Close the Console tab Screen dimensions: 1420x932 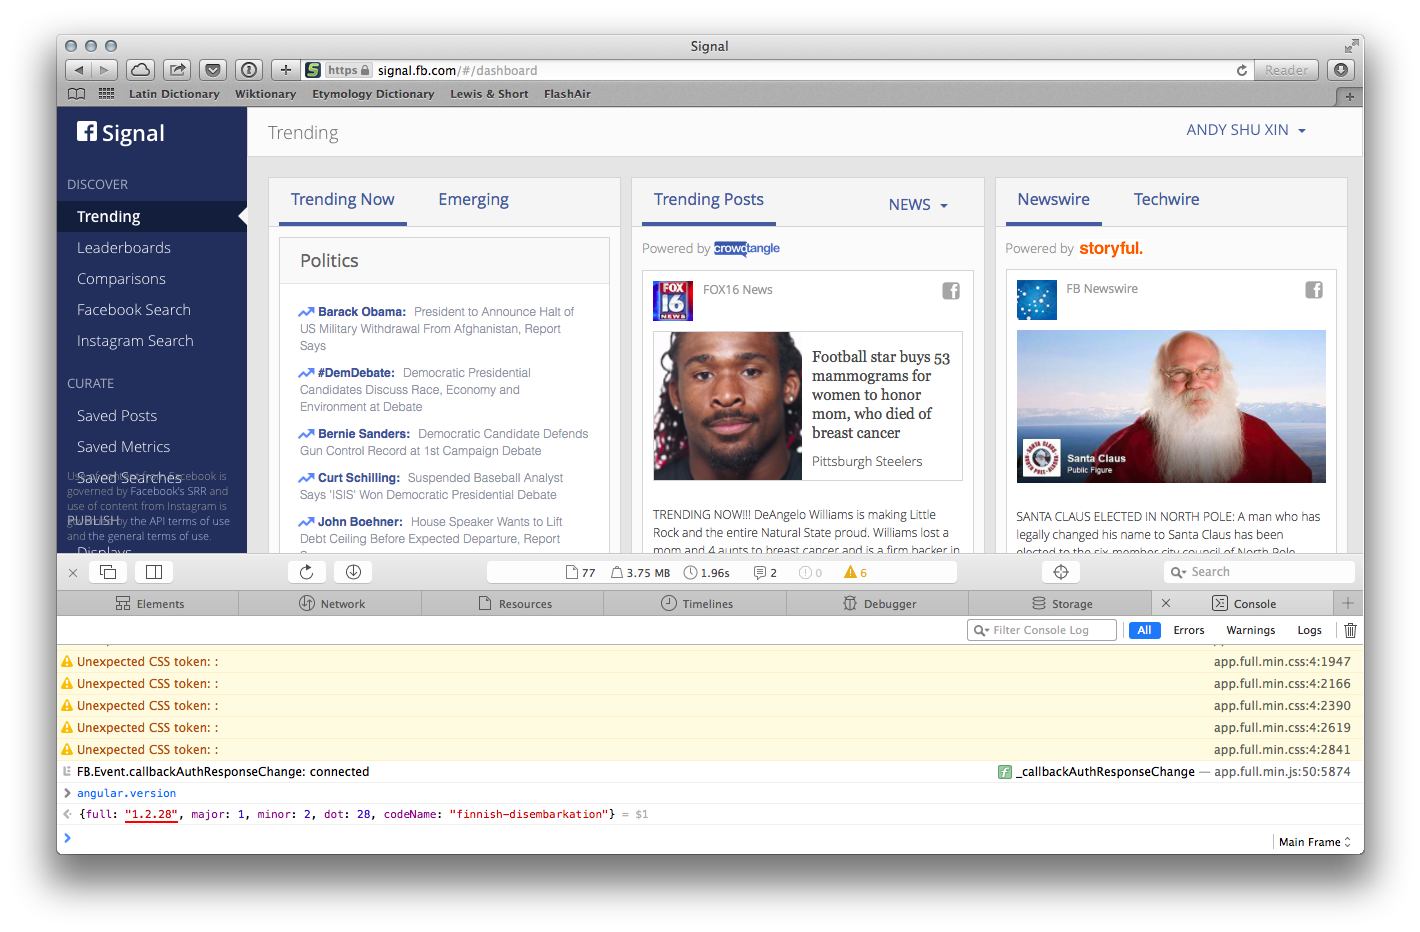point(1166,604)
